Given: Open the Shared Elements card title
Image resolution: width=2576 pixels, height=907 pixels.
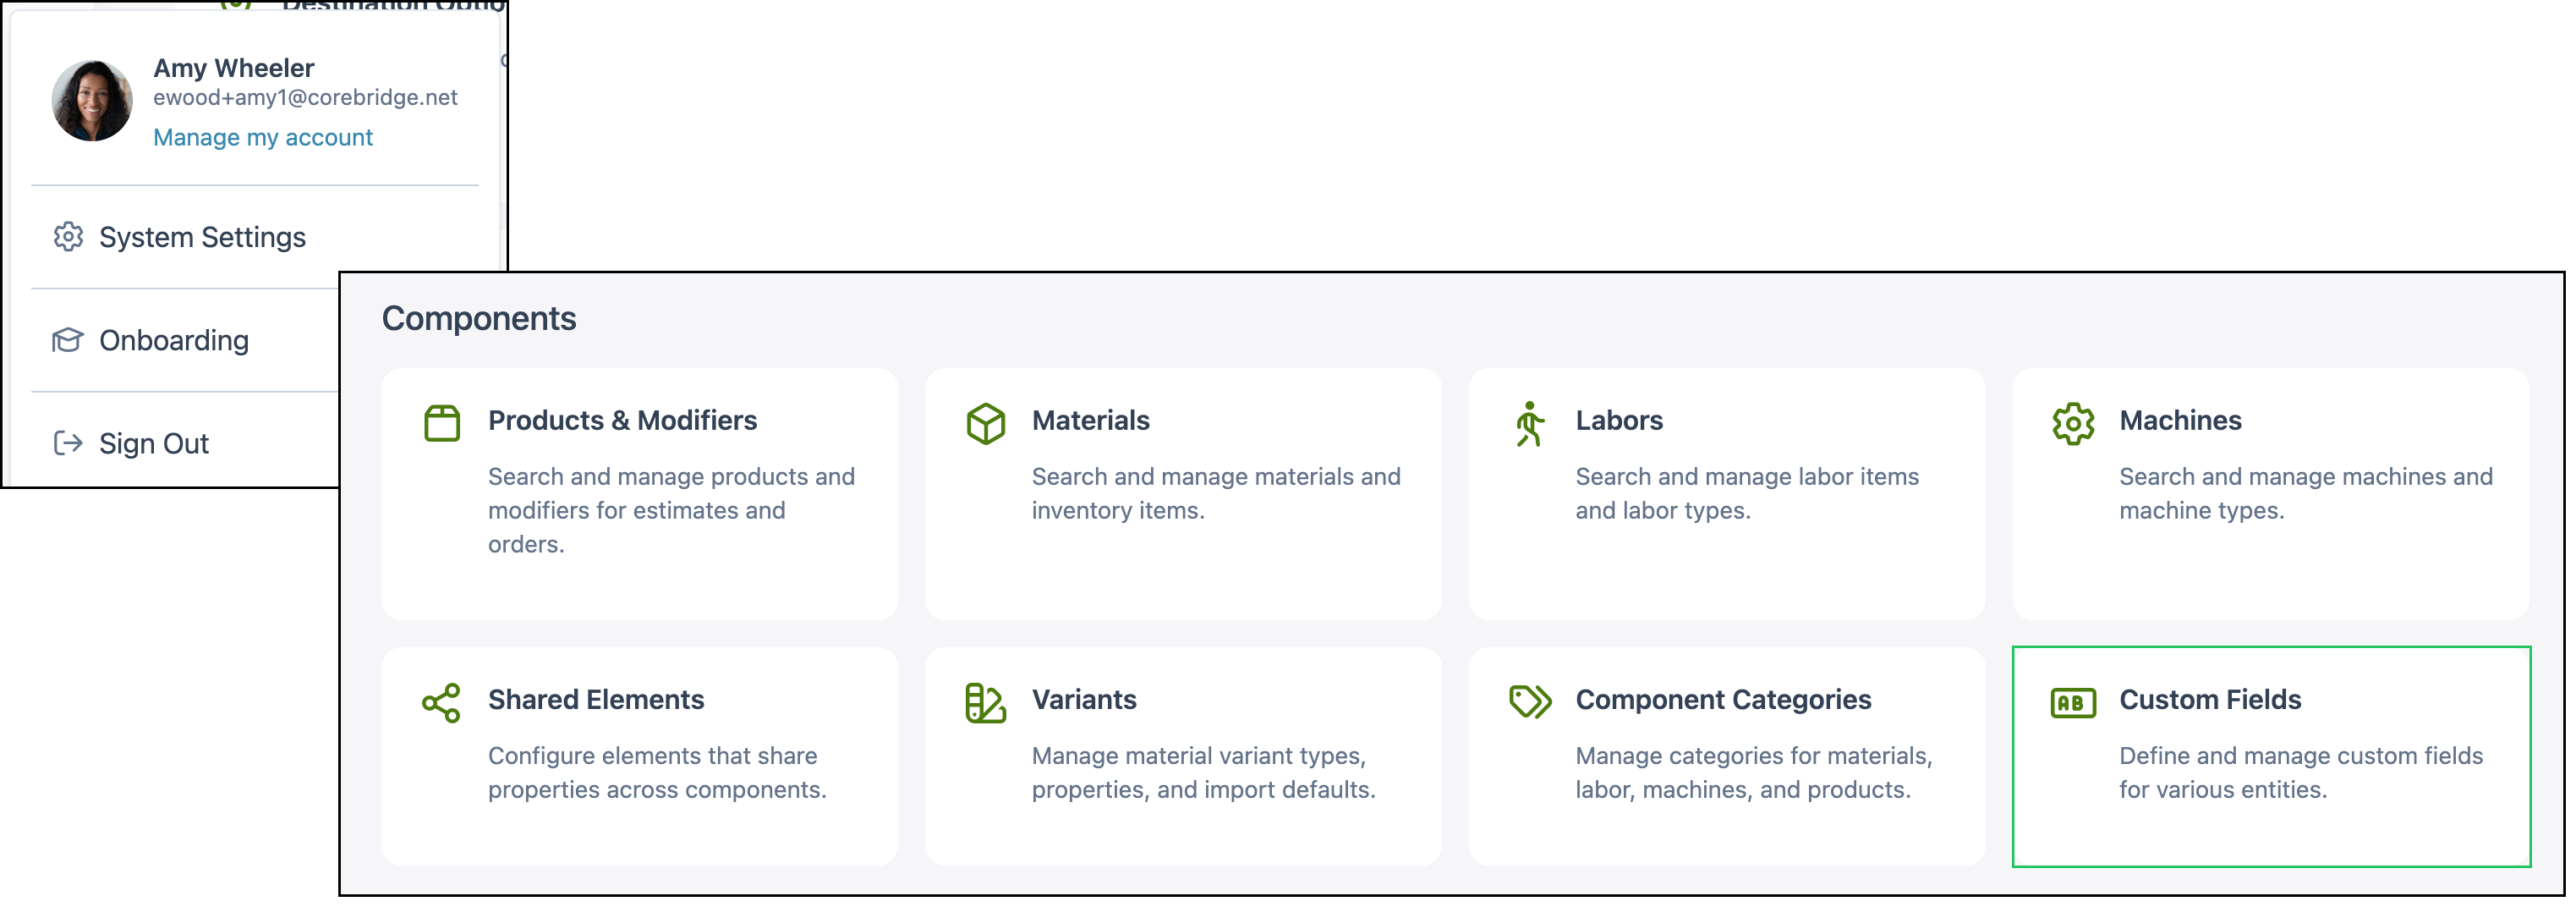Looking at the screenshot, I should [x=596, y=699].
